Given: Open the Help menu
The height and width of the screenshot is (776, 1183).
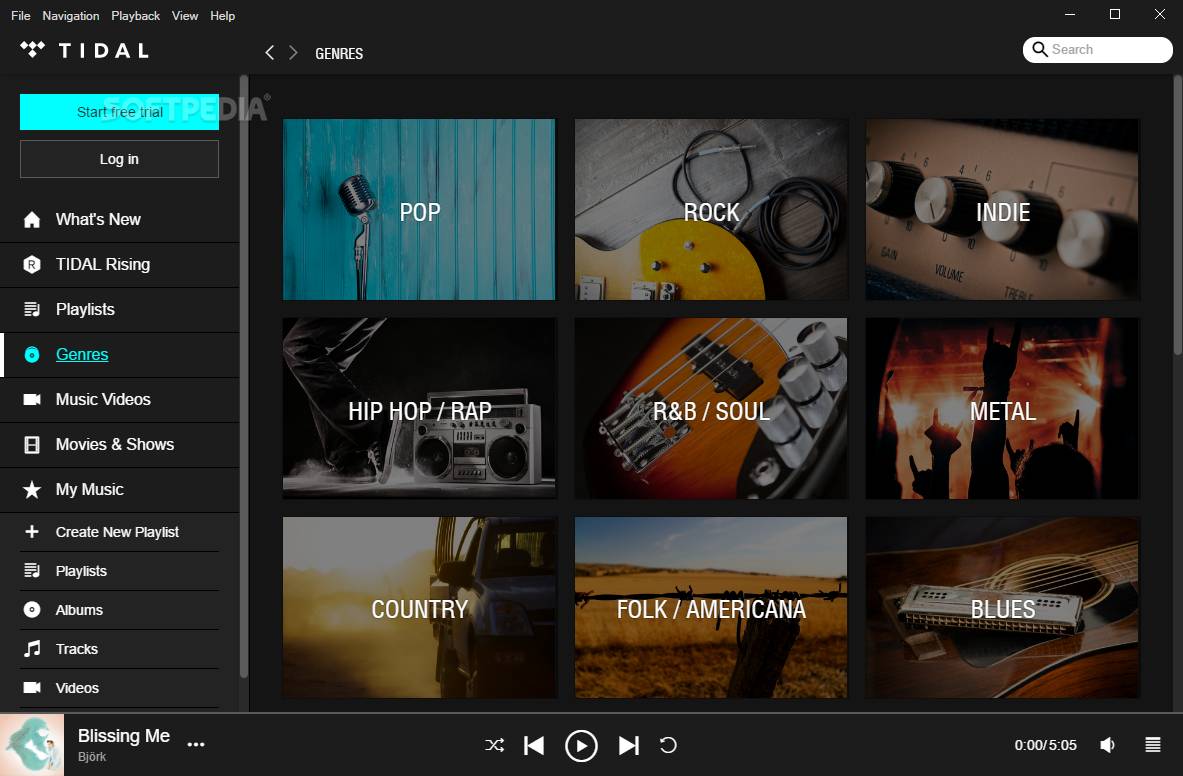Looking at the screenshot, I should click(223, 15).
